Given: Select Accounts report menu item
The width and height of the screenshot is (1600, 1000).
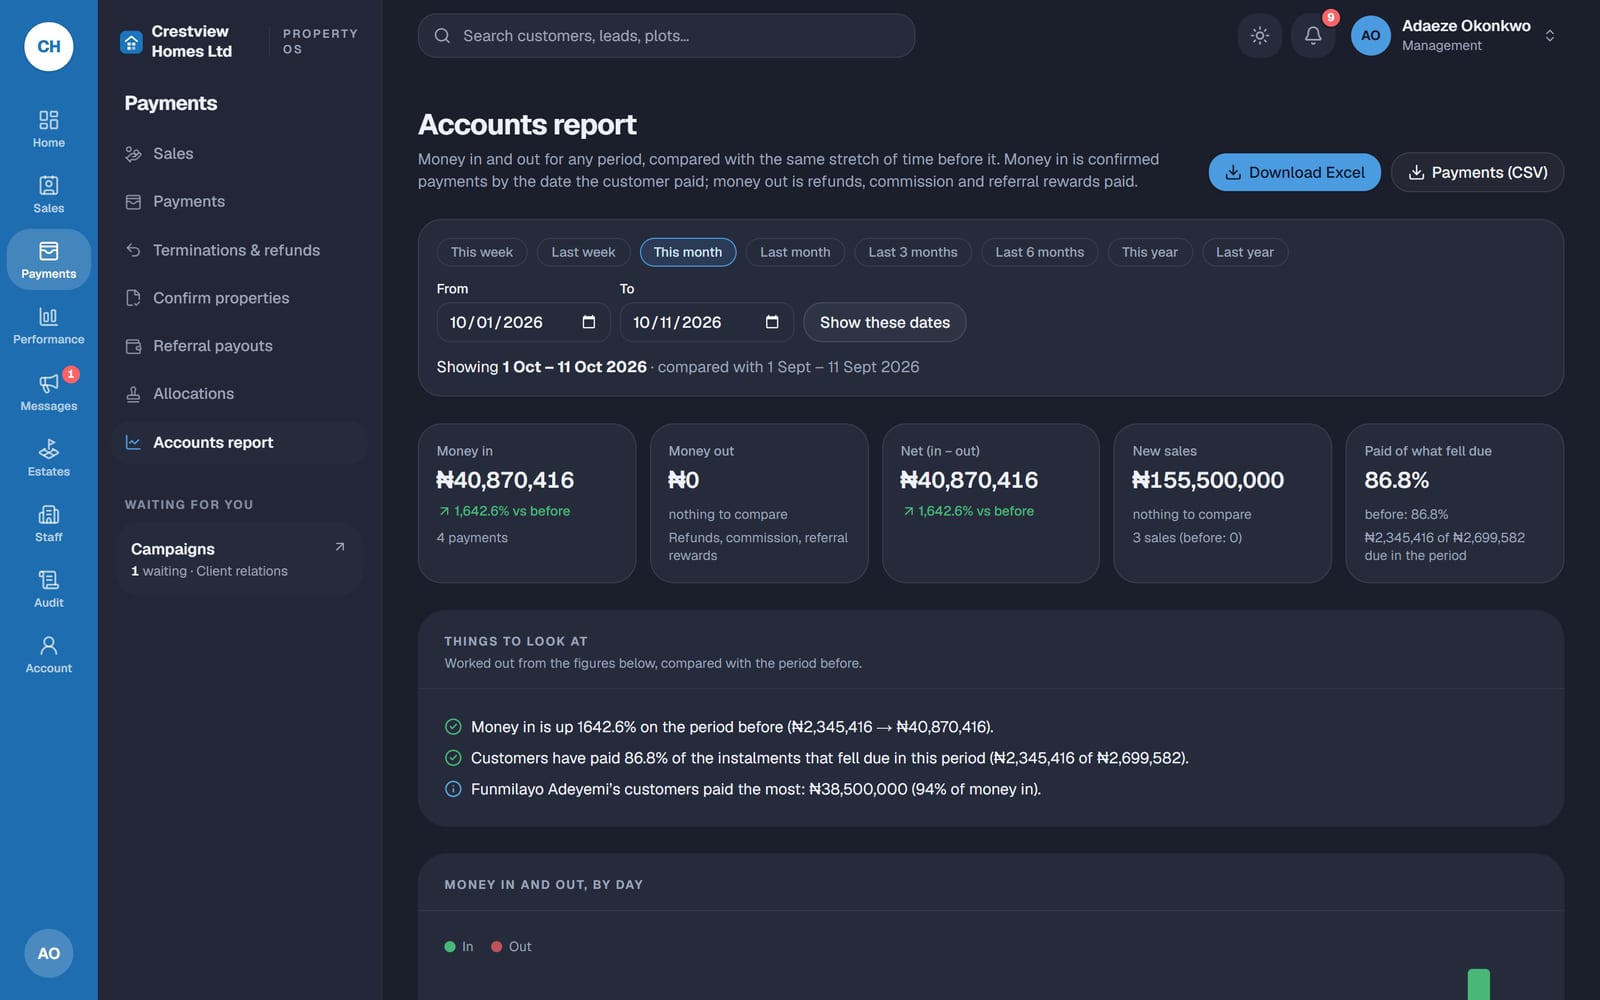Looking at the screenshot, I should click(x=240, y=442).
